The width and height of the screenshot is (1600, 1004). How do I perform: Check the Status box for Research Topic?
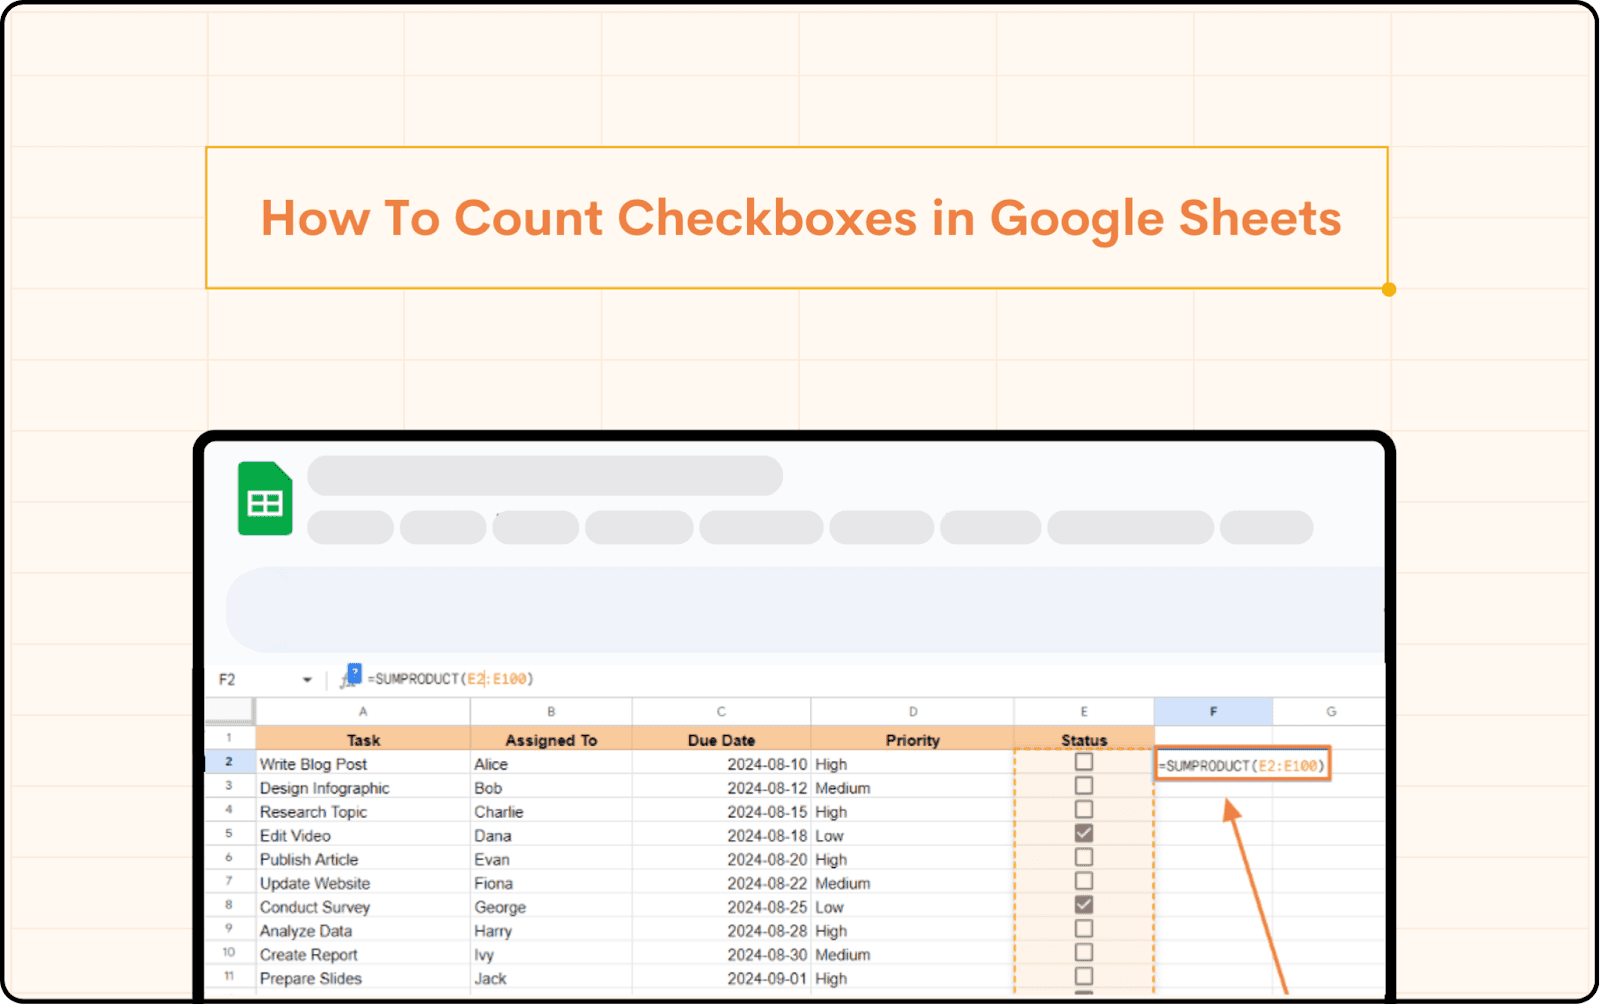(1084, 810)
